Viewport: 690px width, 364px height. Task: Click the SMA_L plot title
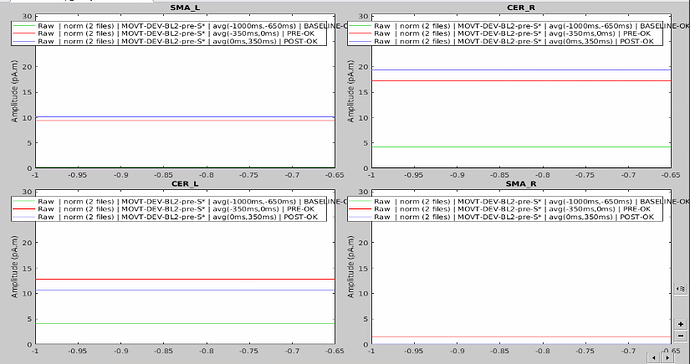pyautogui.click(x=185, y=7)
